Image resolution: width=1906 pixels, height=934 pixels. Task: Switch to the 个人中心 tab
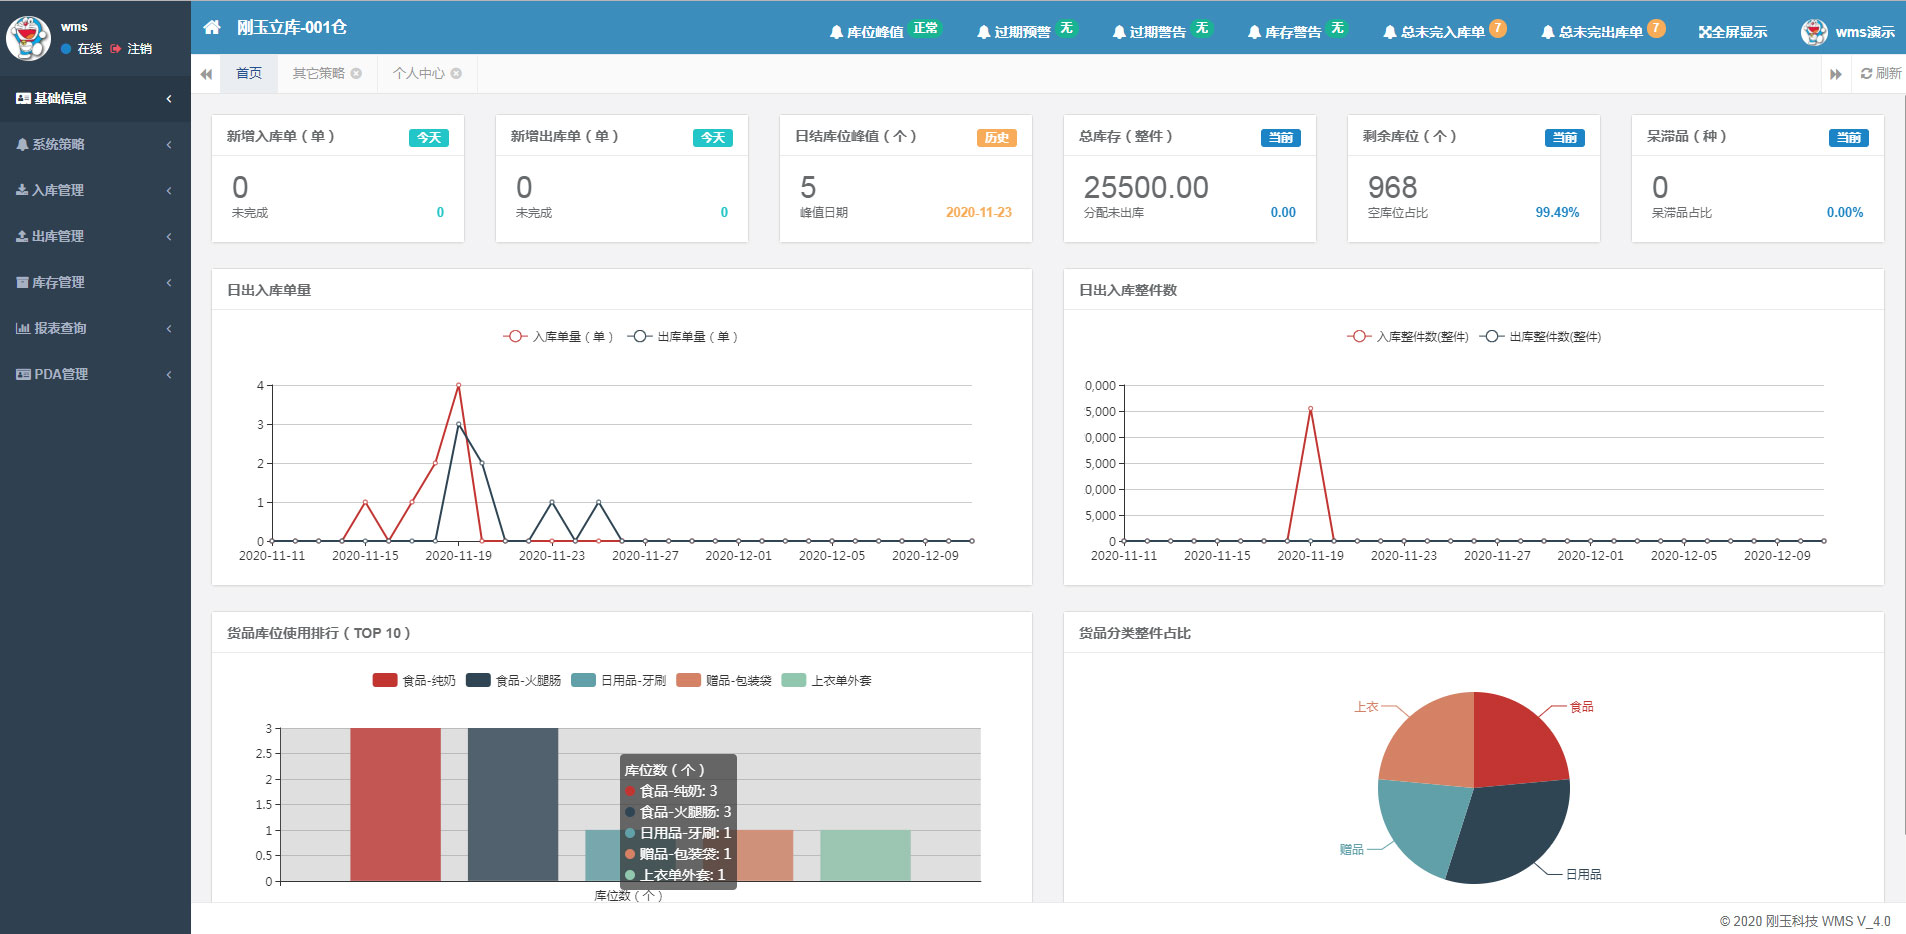tap(418, 73)
